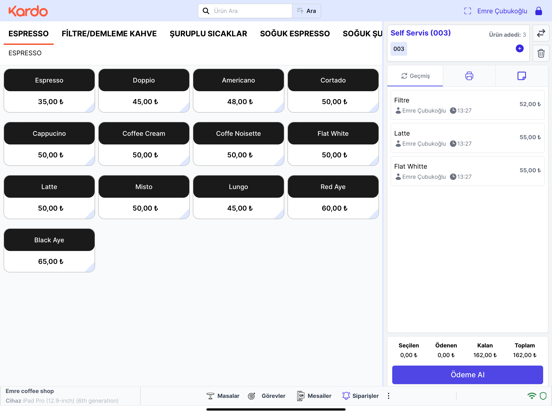Switch to SOĞUK ESPRESSO tab

coord(295,33)
